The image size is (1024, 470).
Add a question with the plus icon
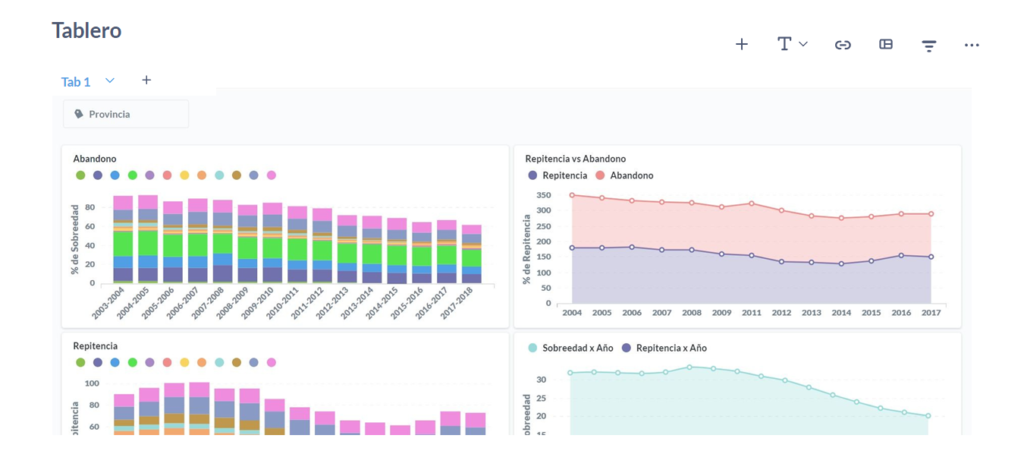[x=741, y=44]
